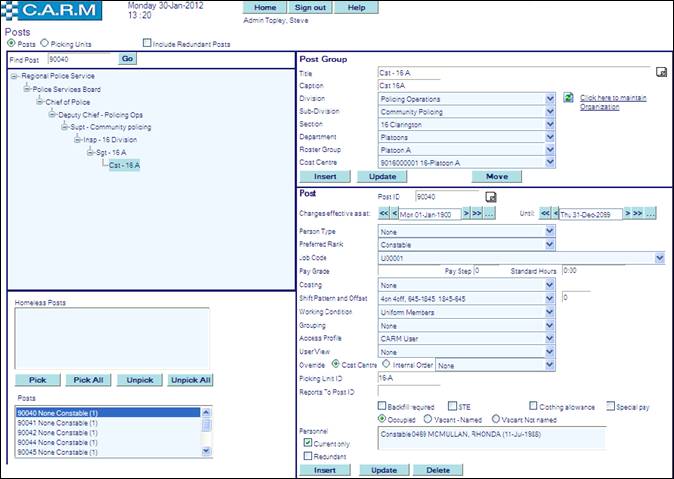Viewport: 674px width, 479px height.
Task: Select the Picking Units radio button
Action: coord(44,44)
